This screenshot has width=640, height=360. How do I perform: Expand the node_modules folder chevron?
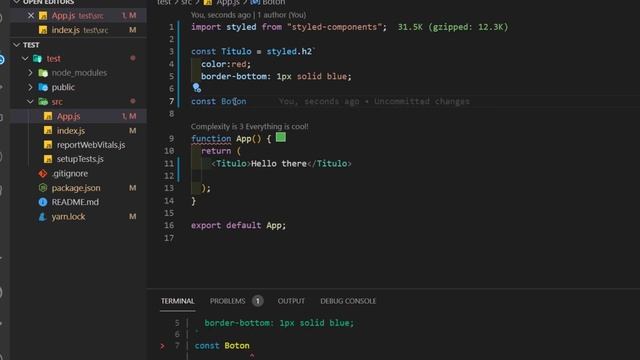[31, 73]
